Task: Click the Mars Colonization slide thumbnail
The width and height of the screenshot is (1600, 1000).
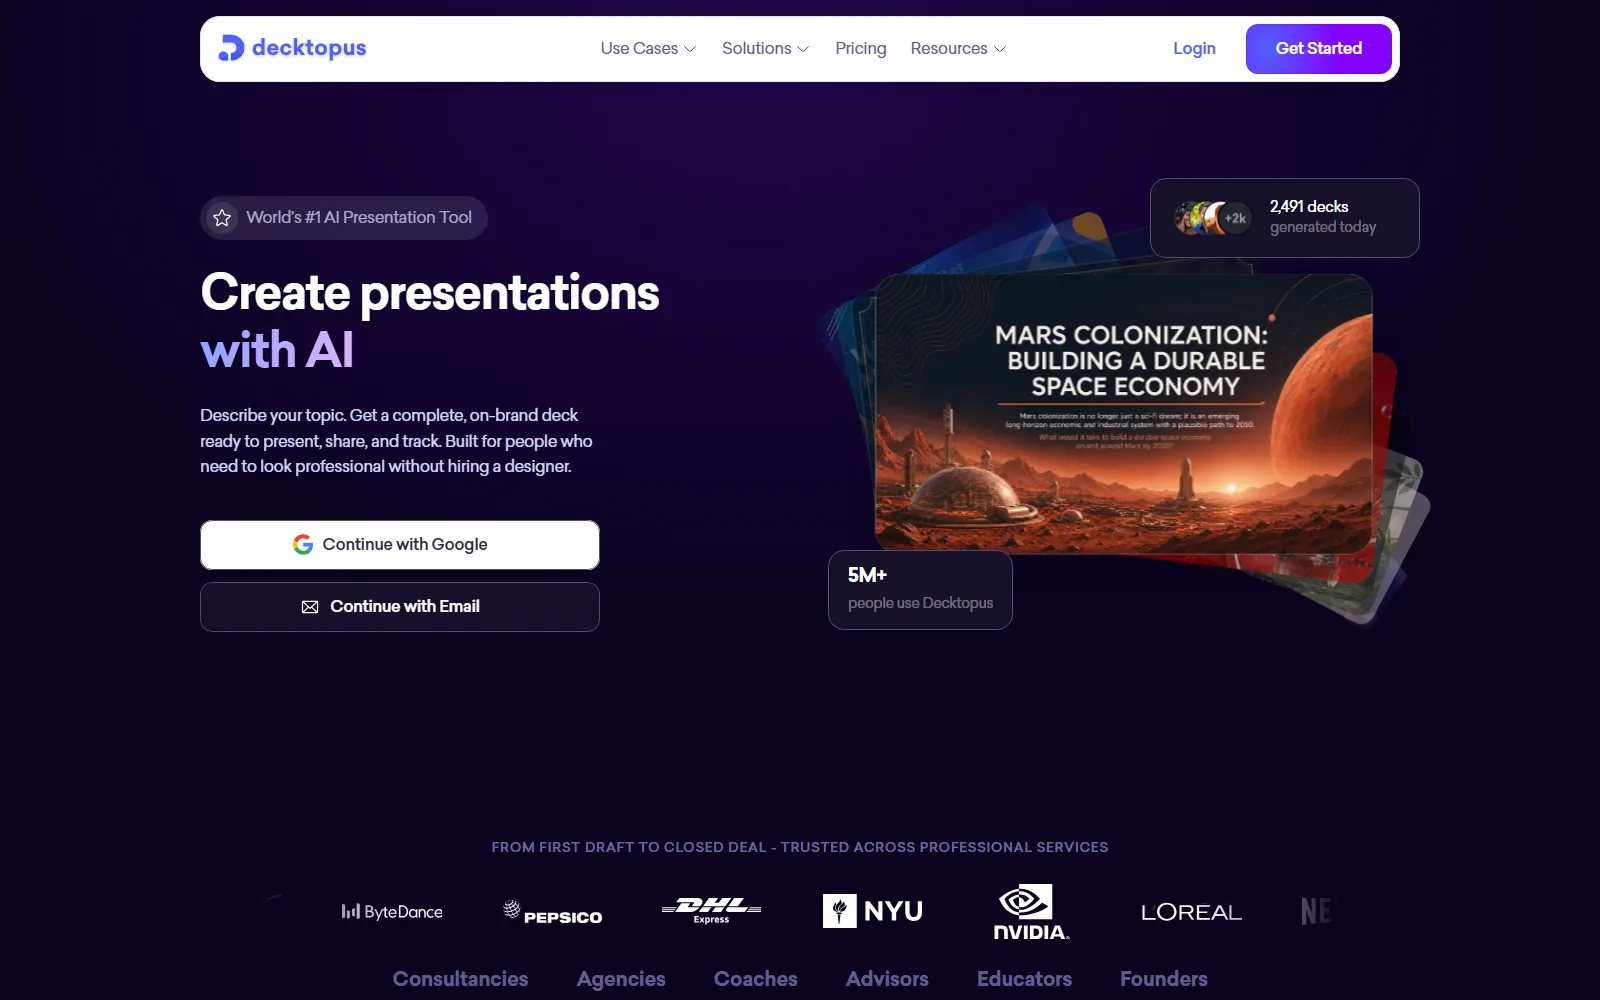Action: click(x=1123, y=413)
